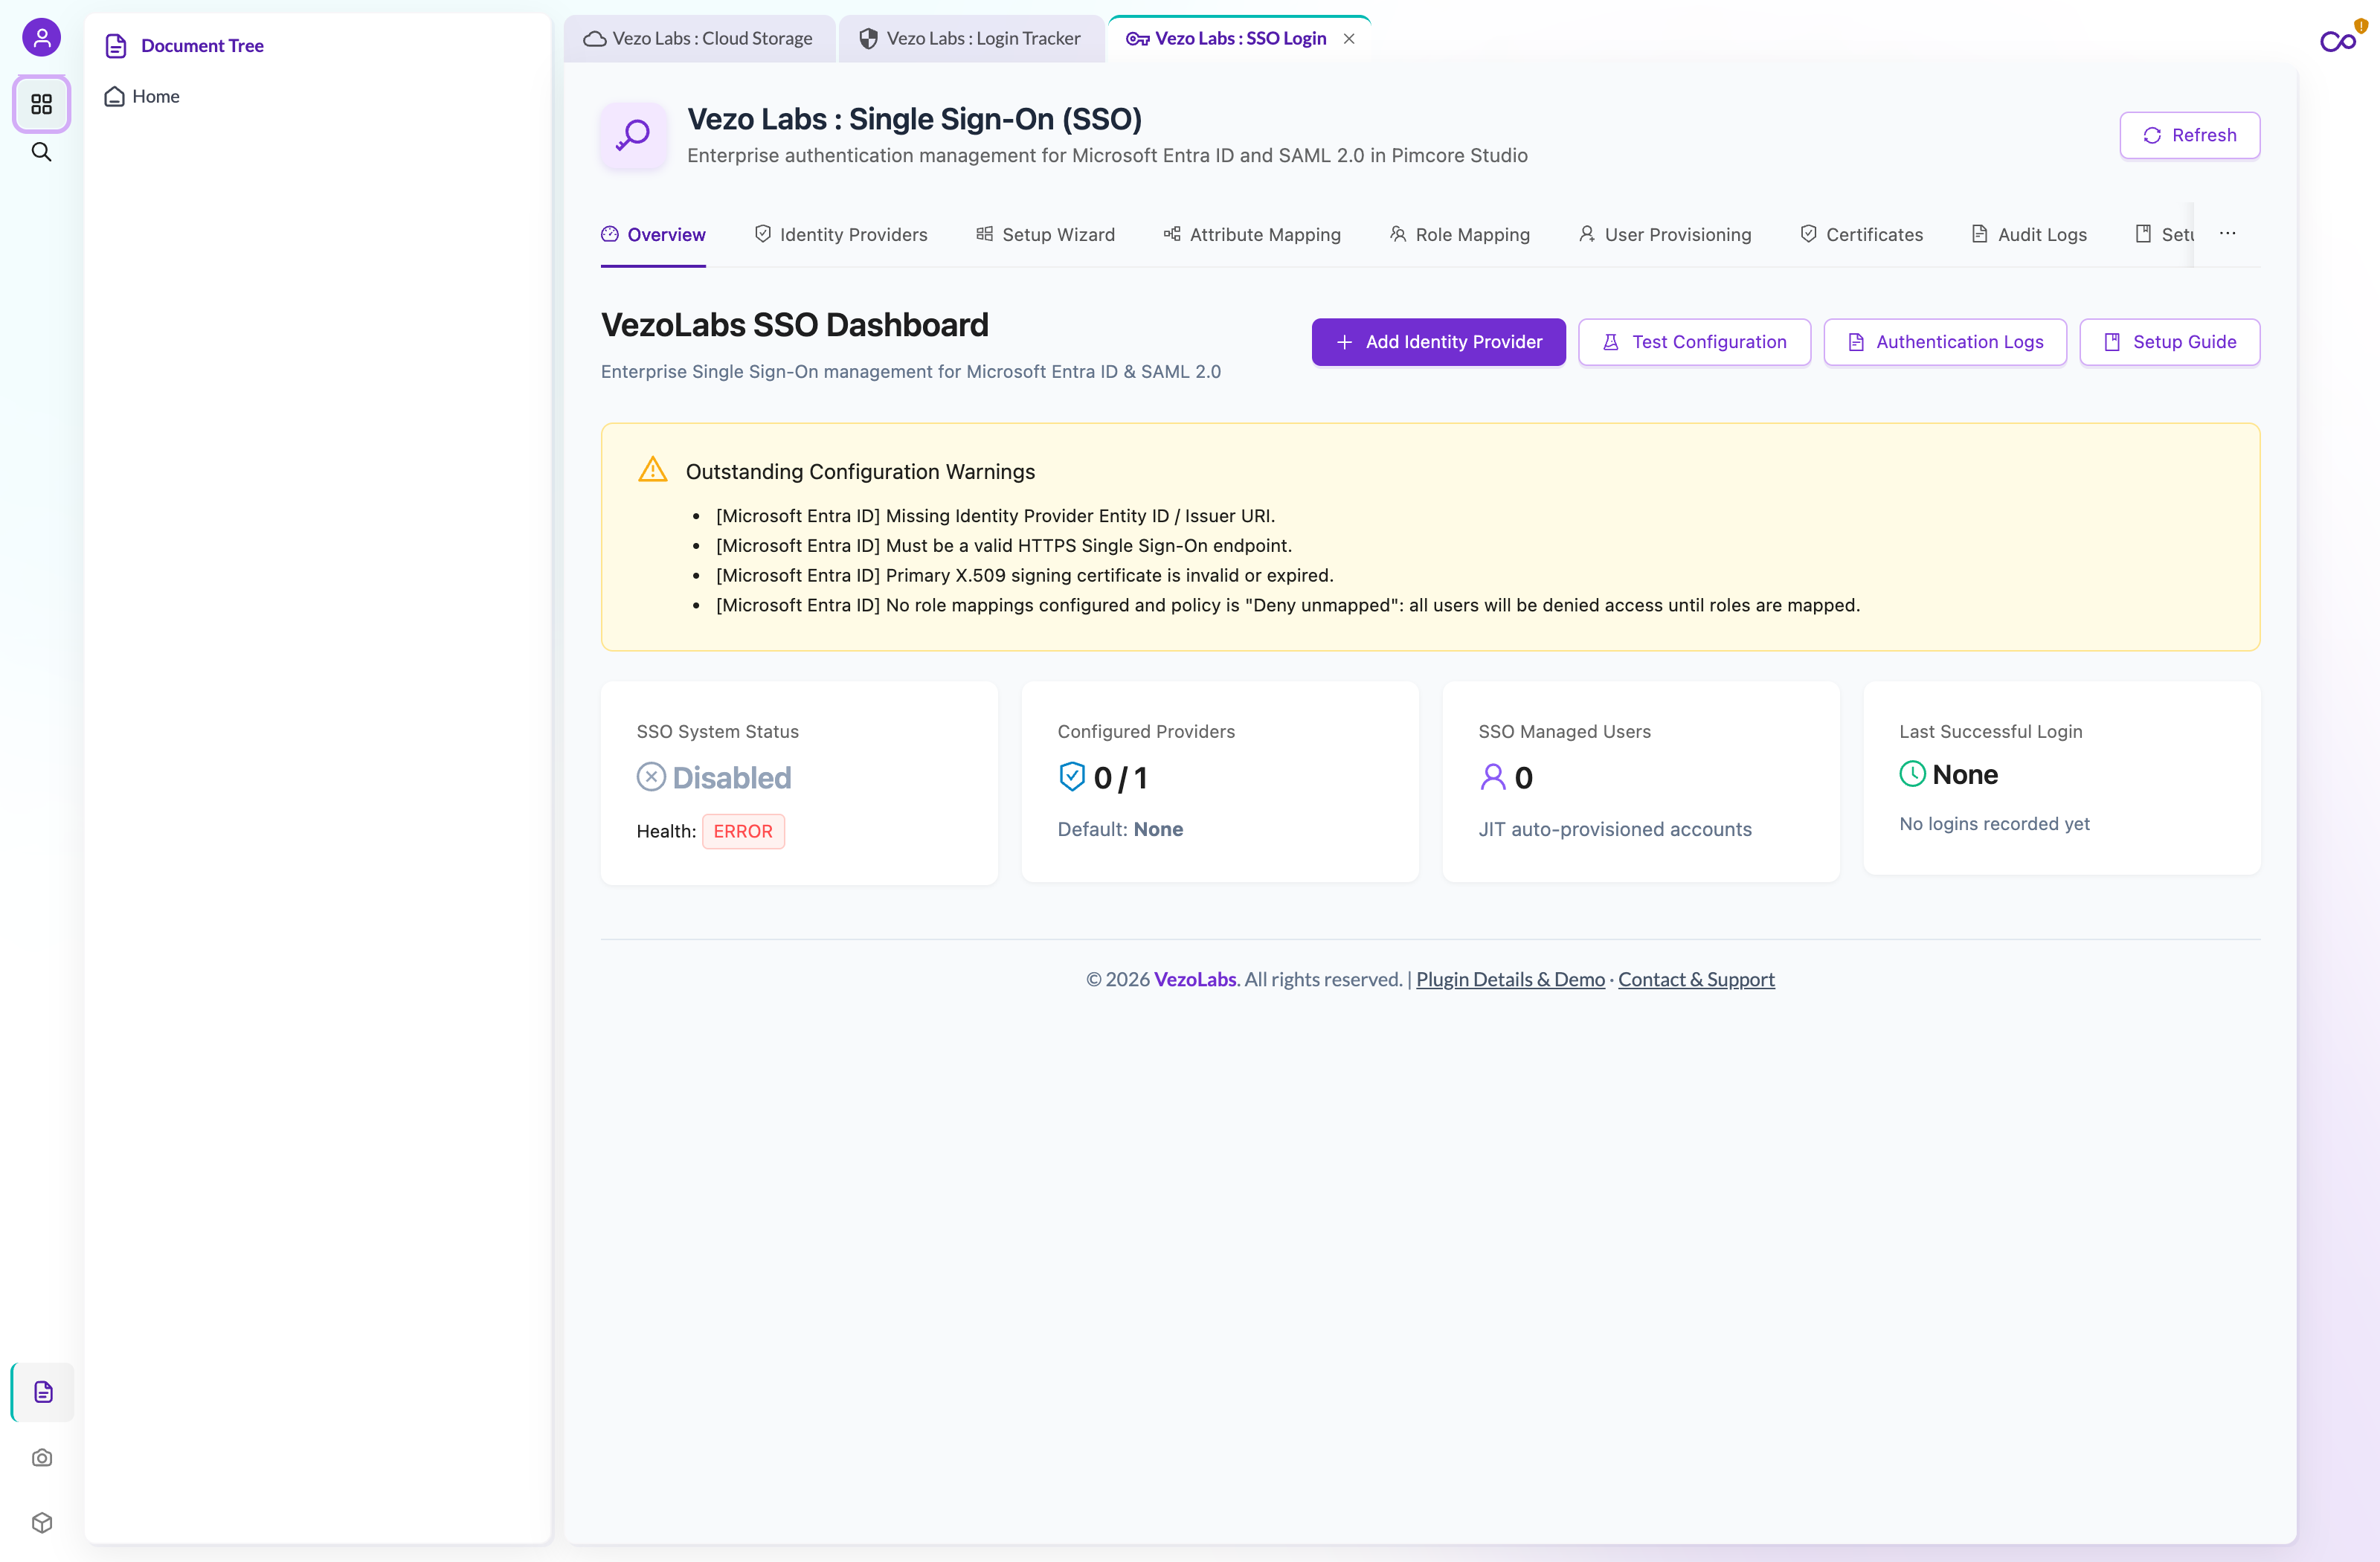Click the SSO Managed Users person icon
The image size is (2380, 1562).
point(1492,777)
